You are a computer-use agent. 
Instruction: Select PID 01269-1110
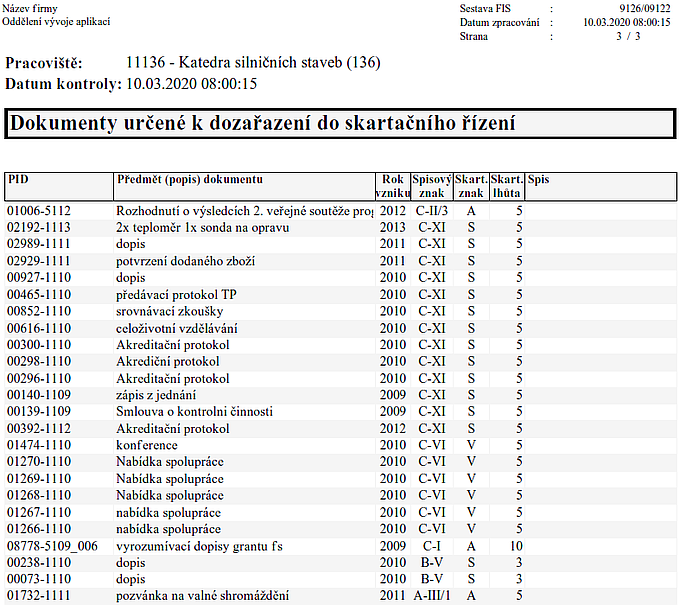click(39, 479)
